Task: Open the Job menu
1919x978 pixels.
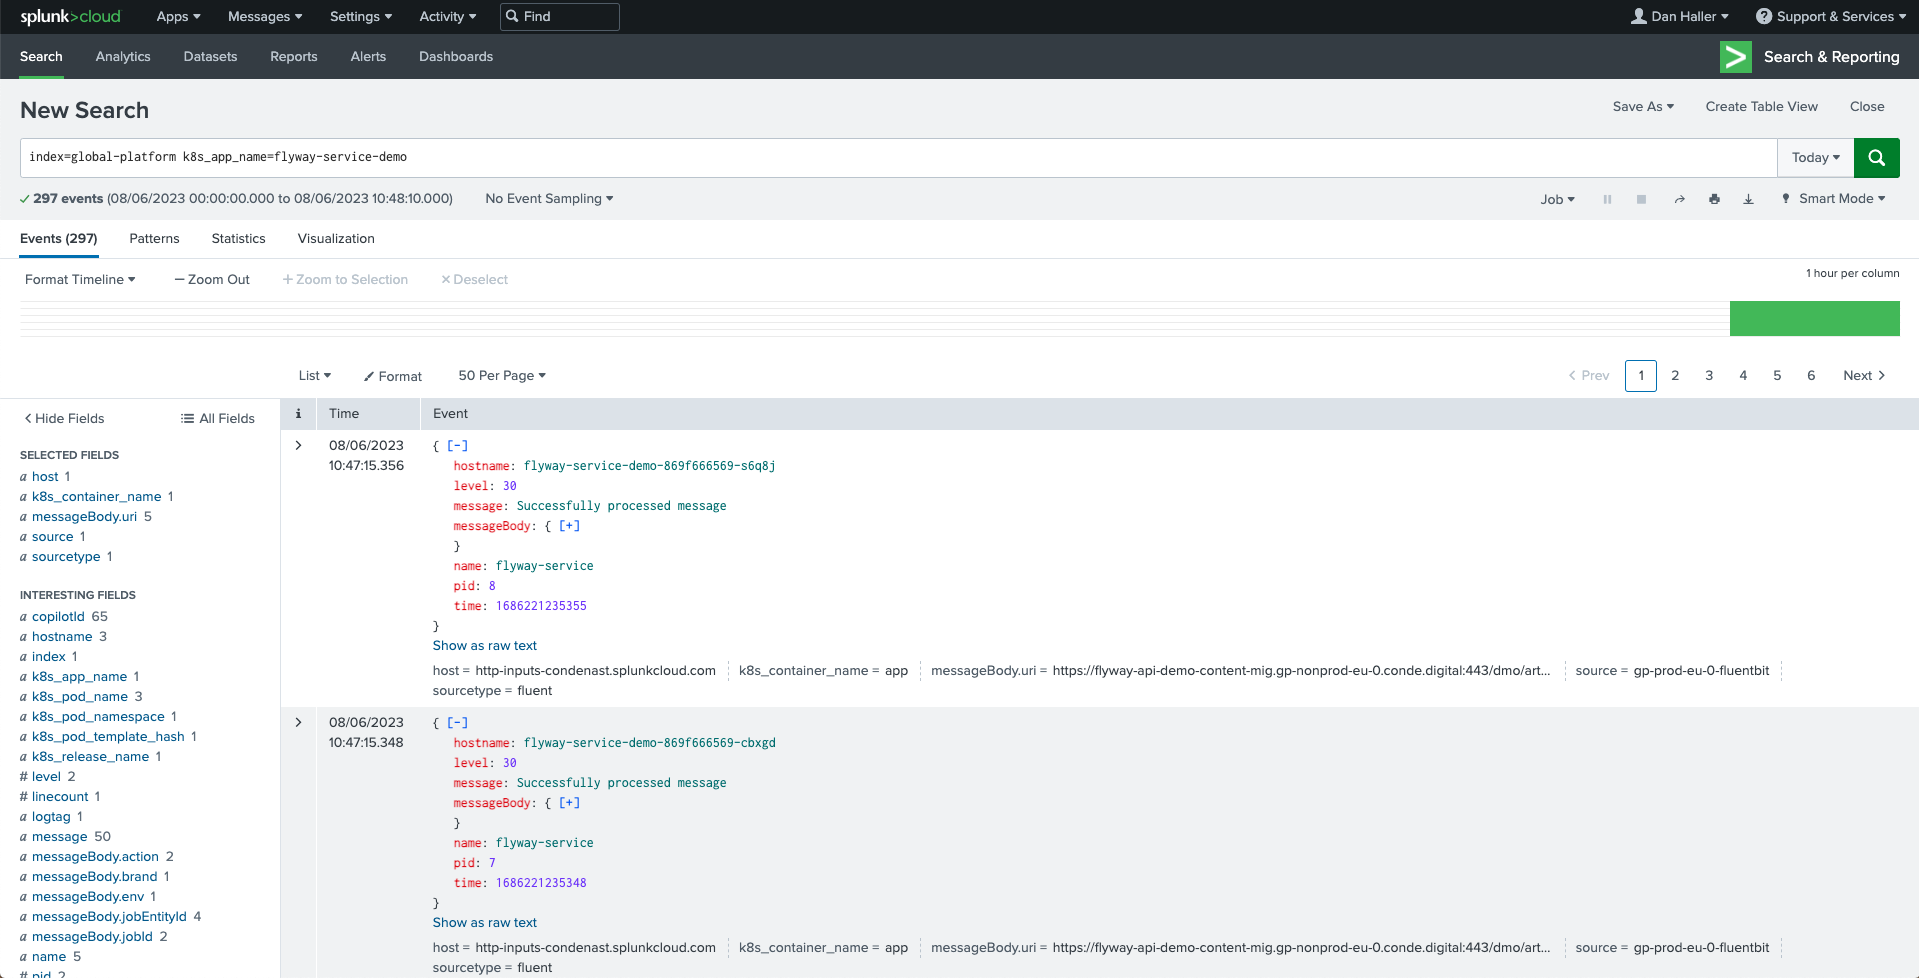Action: (1557, 199)
